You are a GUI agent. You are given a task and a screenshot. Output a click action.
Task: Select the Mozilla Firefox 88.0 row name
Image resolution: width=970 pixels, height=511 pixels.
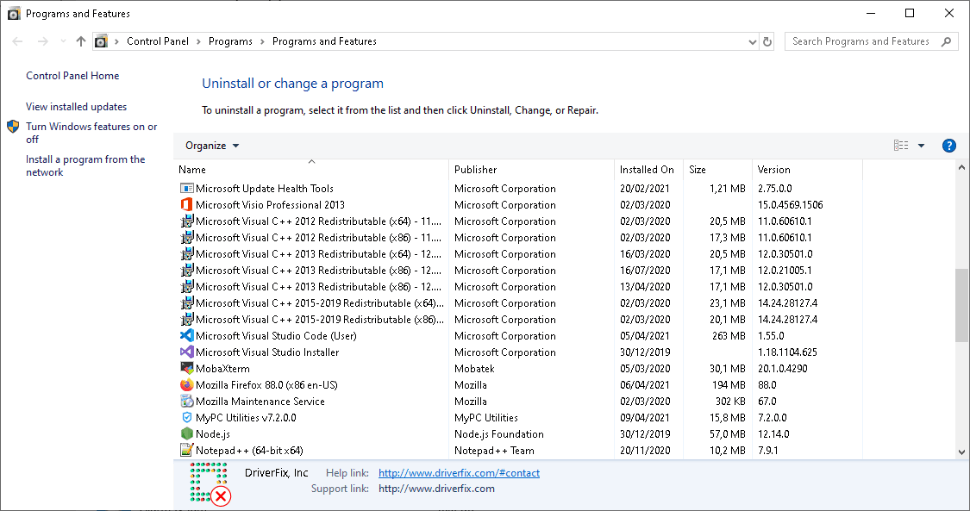267,385
